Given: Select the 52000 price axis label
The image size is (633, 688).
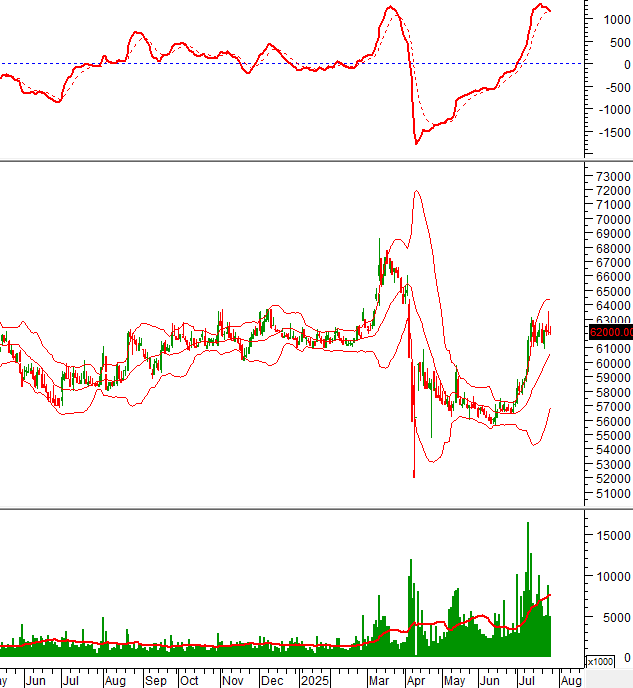Looking at the screenshot, I should [x=613, y=478].
